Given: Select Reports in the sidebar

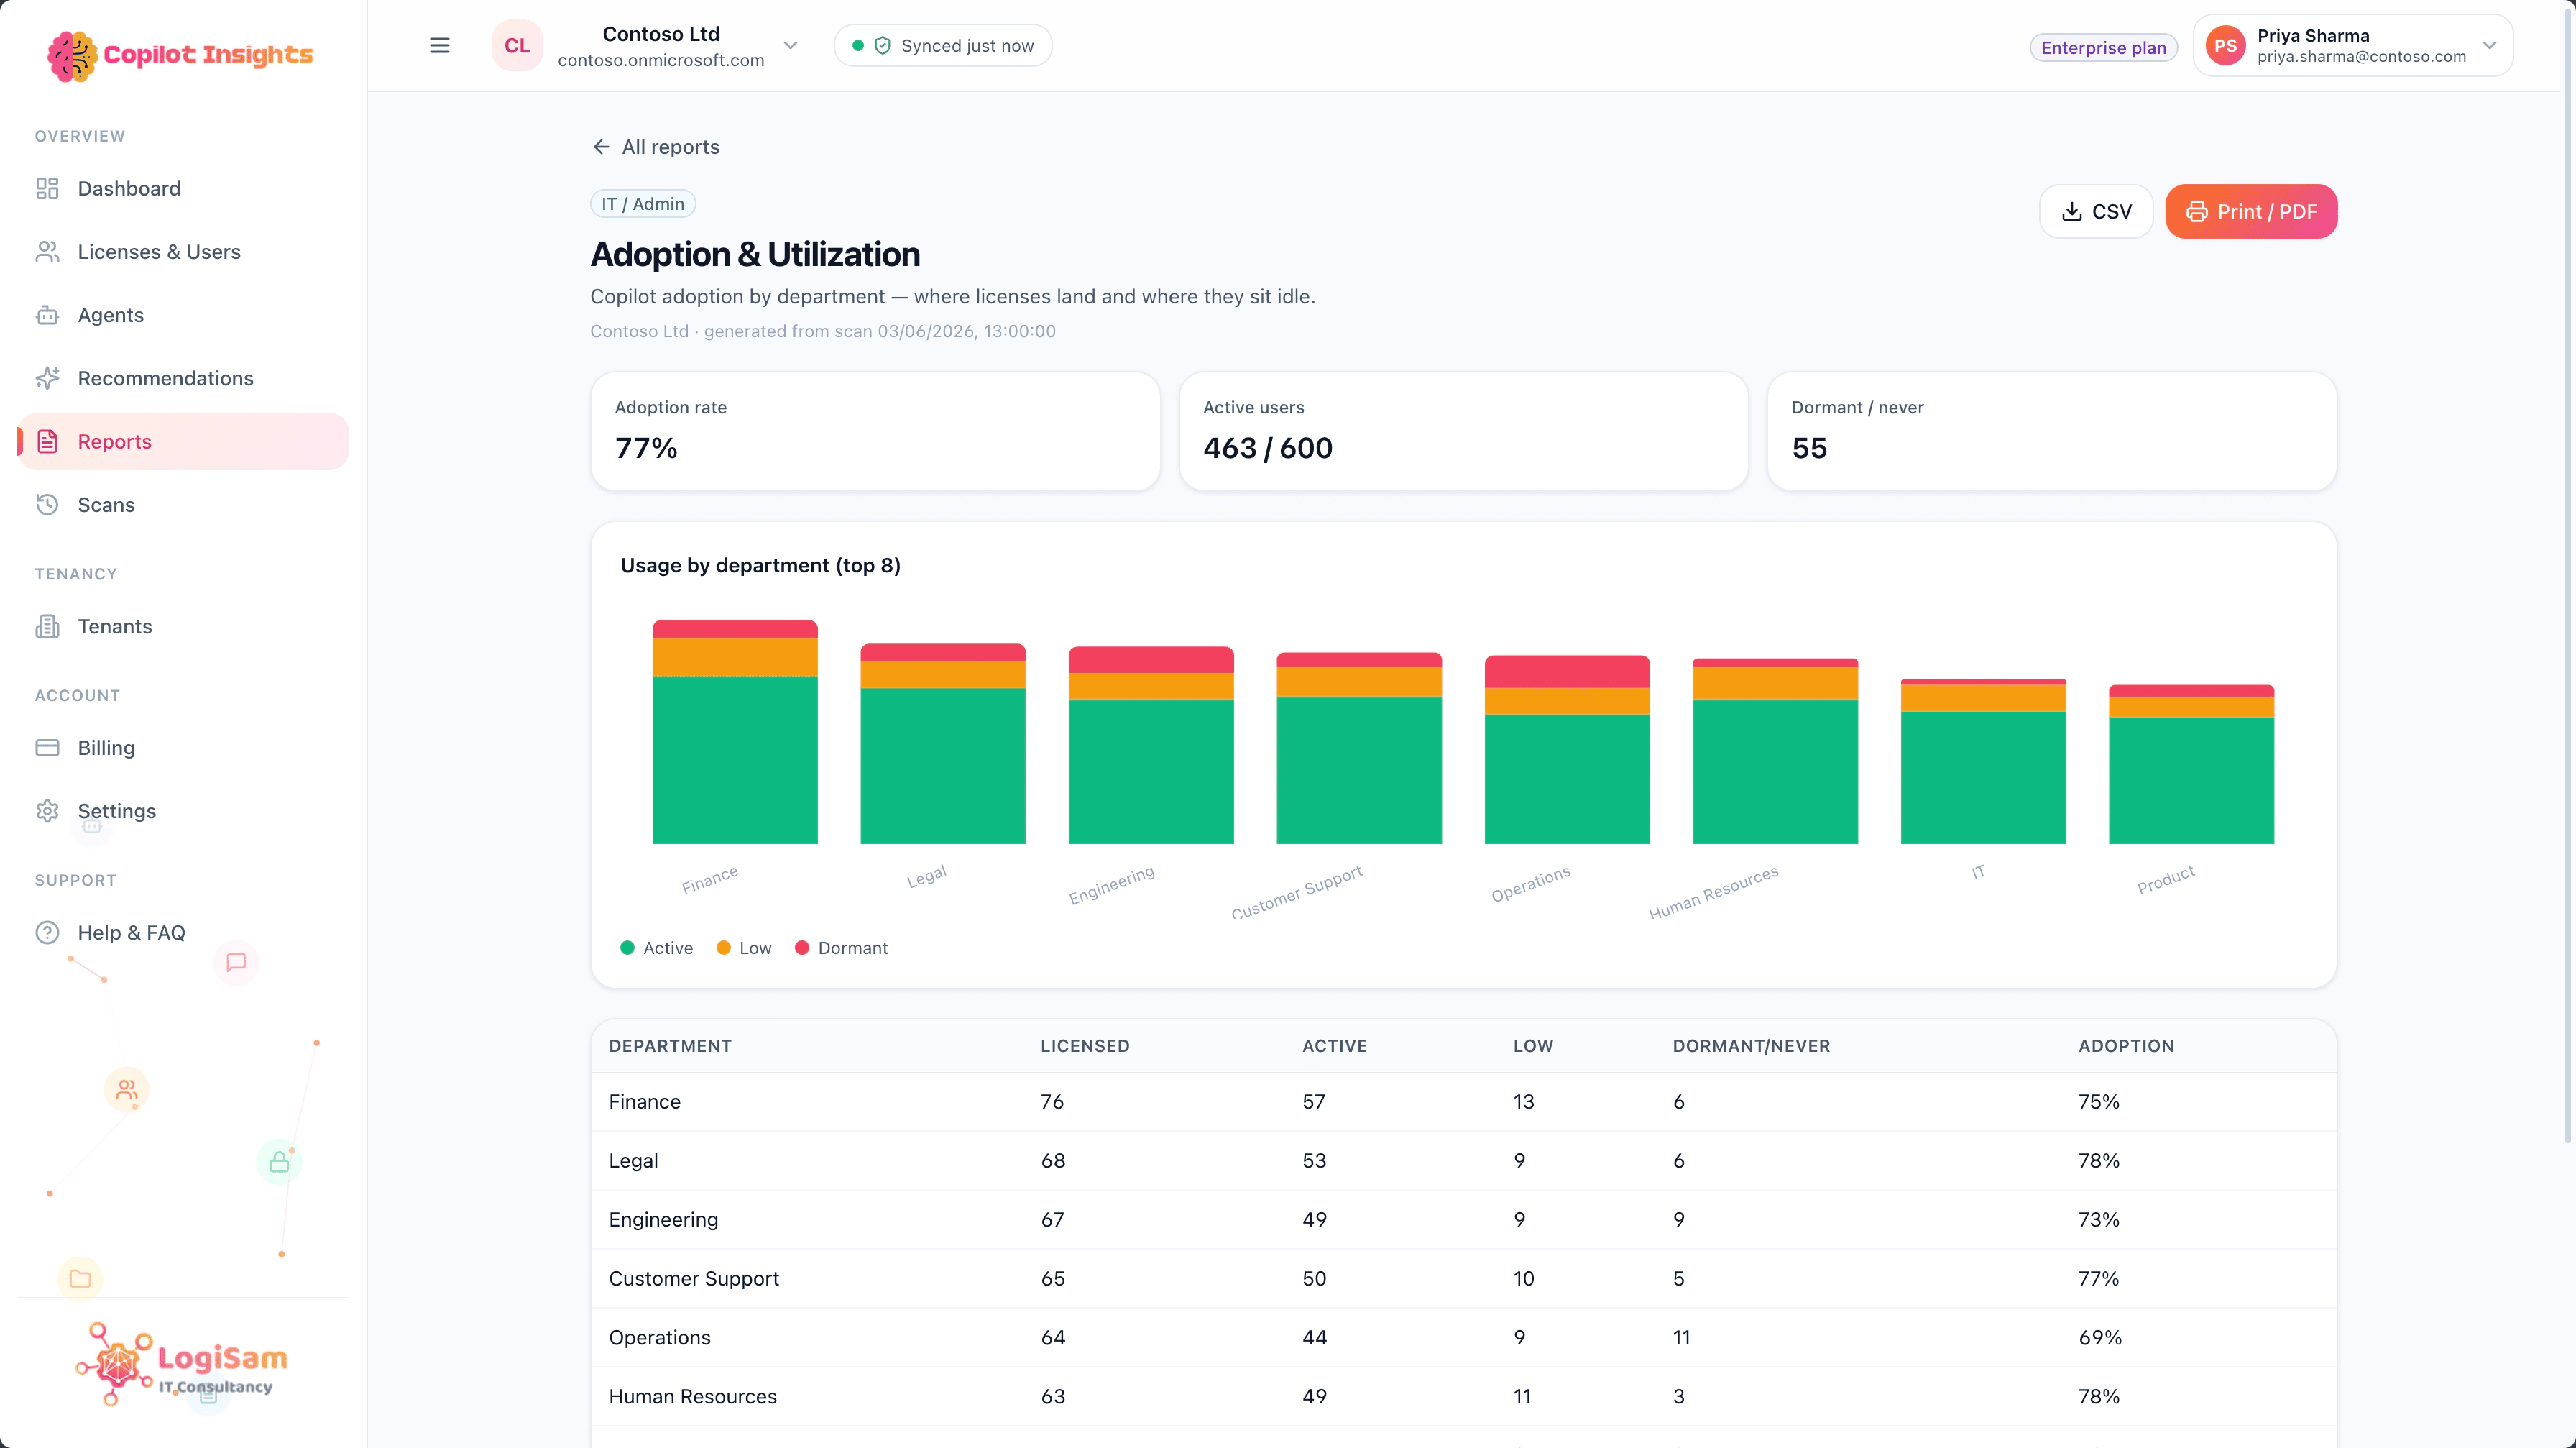Looking at the screenshot, I should 183,441.
